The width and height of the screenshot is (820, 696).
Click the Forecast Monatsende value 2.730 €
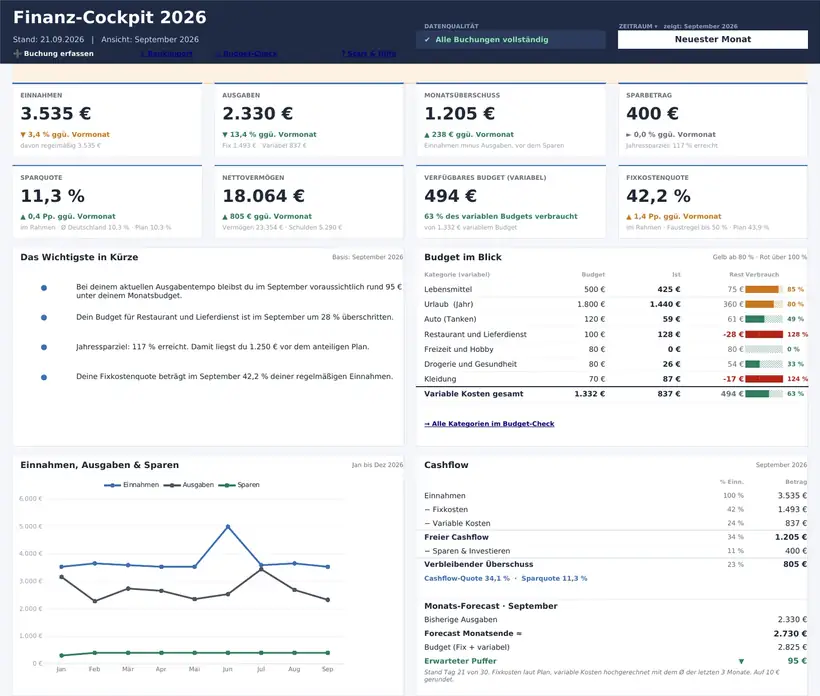coord(790,634)
